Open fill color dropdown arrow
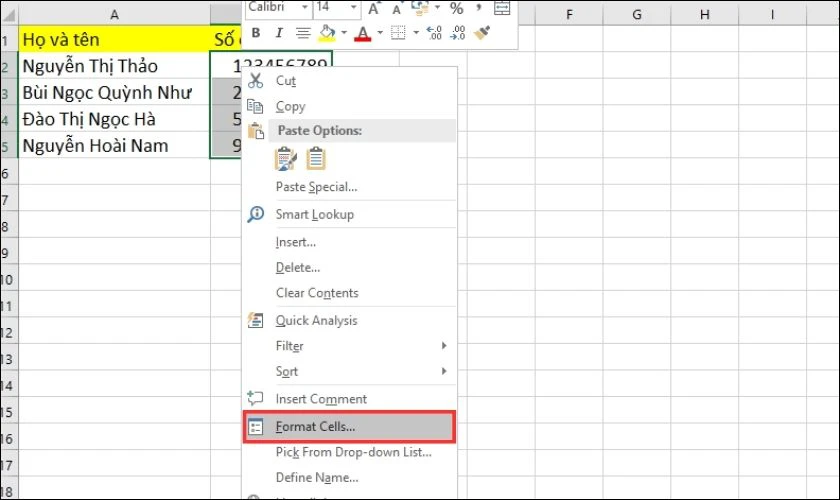The height and width of the screenshot is (500, 840). (344, 33)
